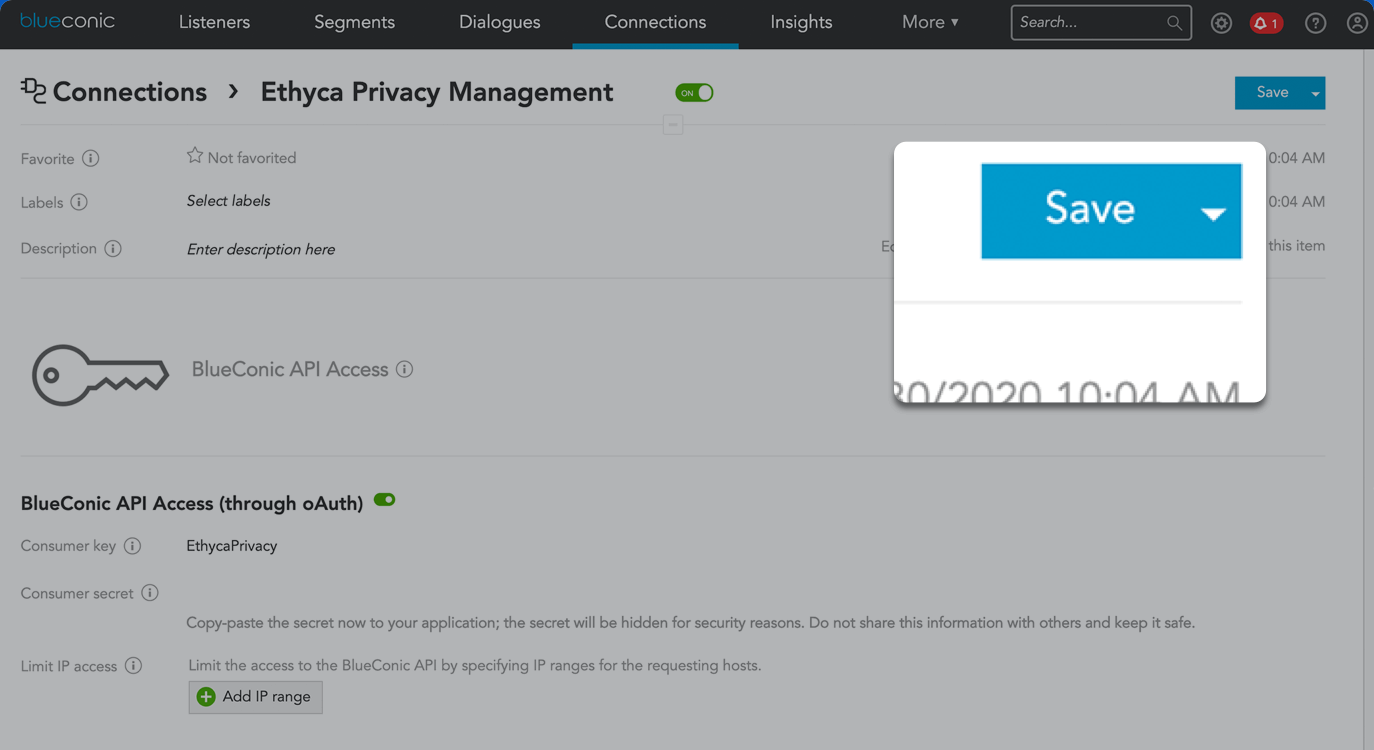Select the Connections tab

point(655,22)
